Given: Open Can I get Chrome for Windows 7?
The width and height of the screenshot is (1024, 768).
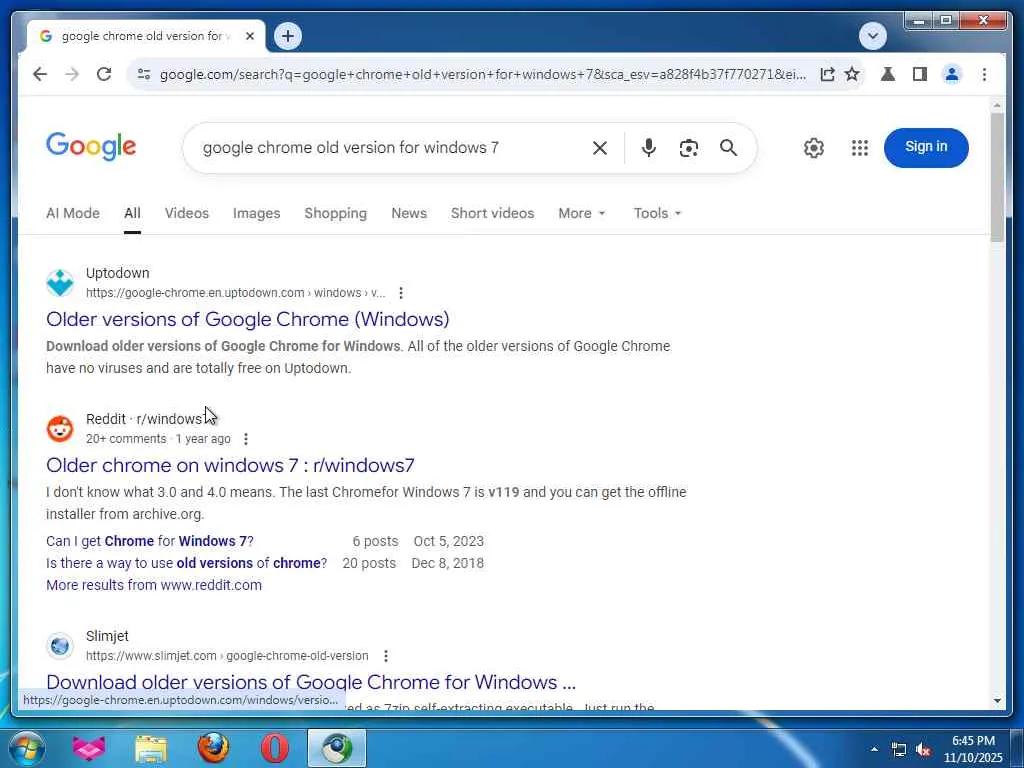Looking at the screenshot, I should (150, 541).
